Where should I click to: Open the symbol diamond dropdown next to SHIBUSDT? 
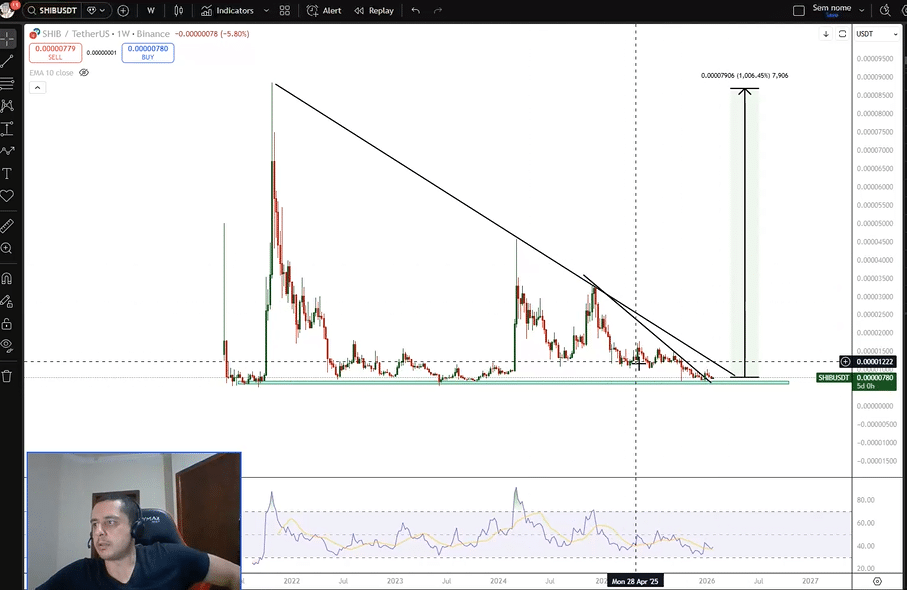tap(96, 10)
